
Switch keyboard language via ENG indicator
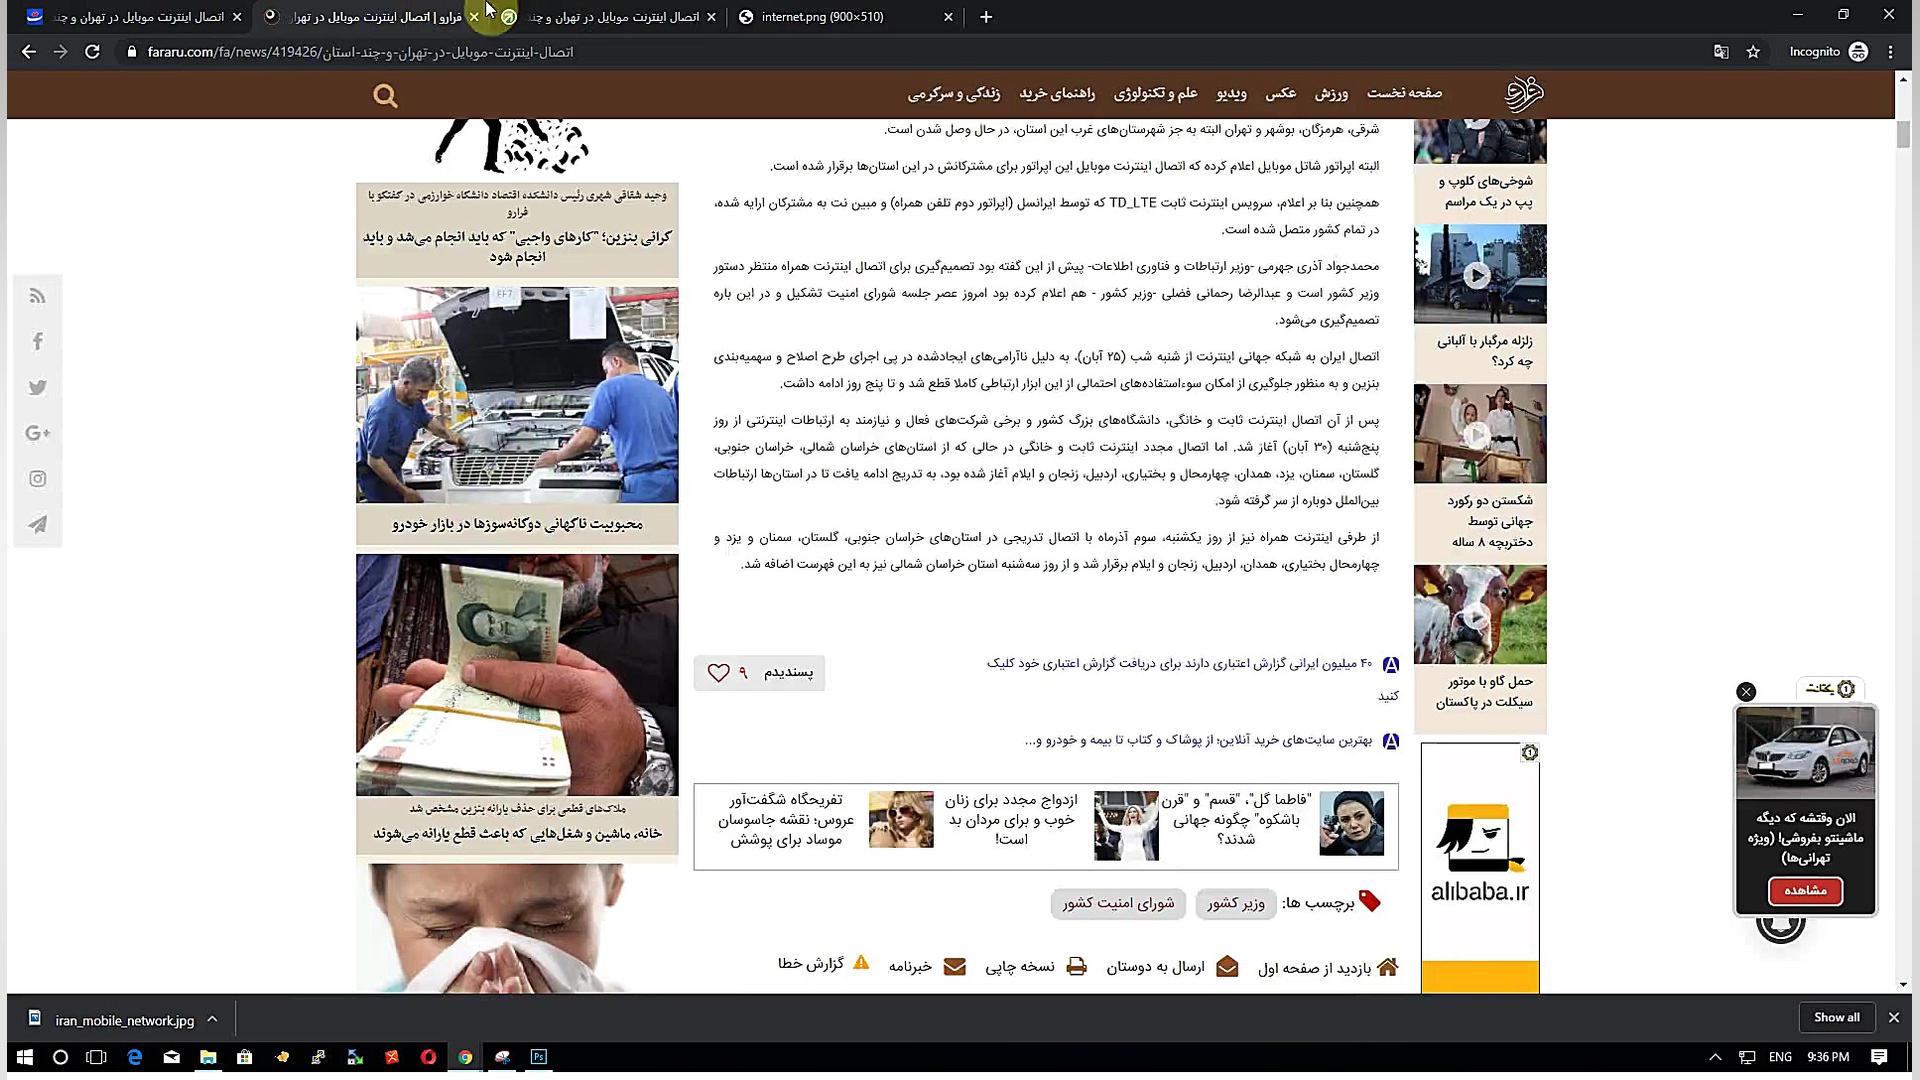coord(1779,1057)
